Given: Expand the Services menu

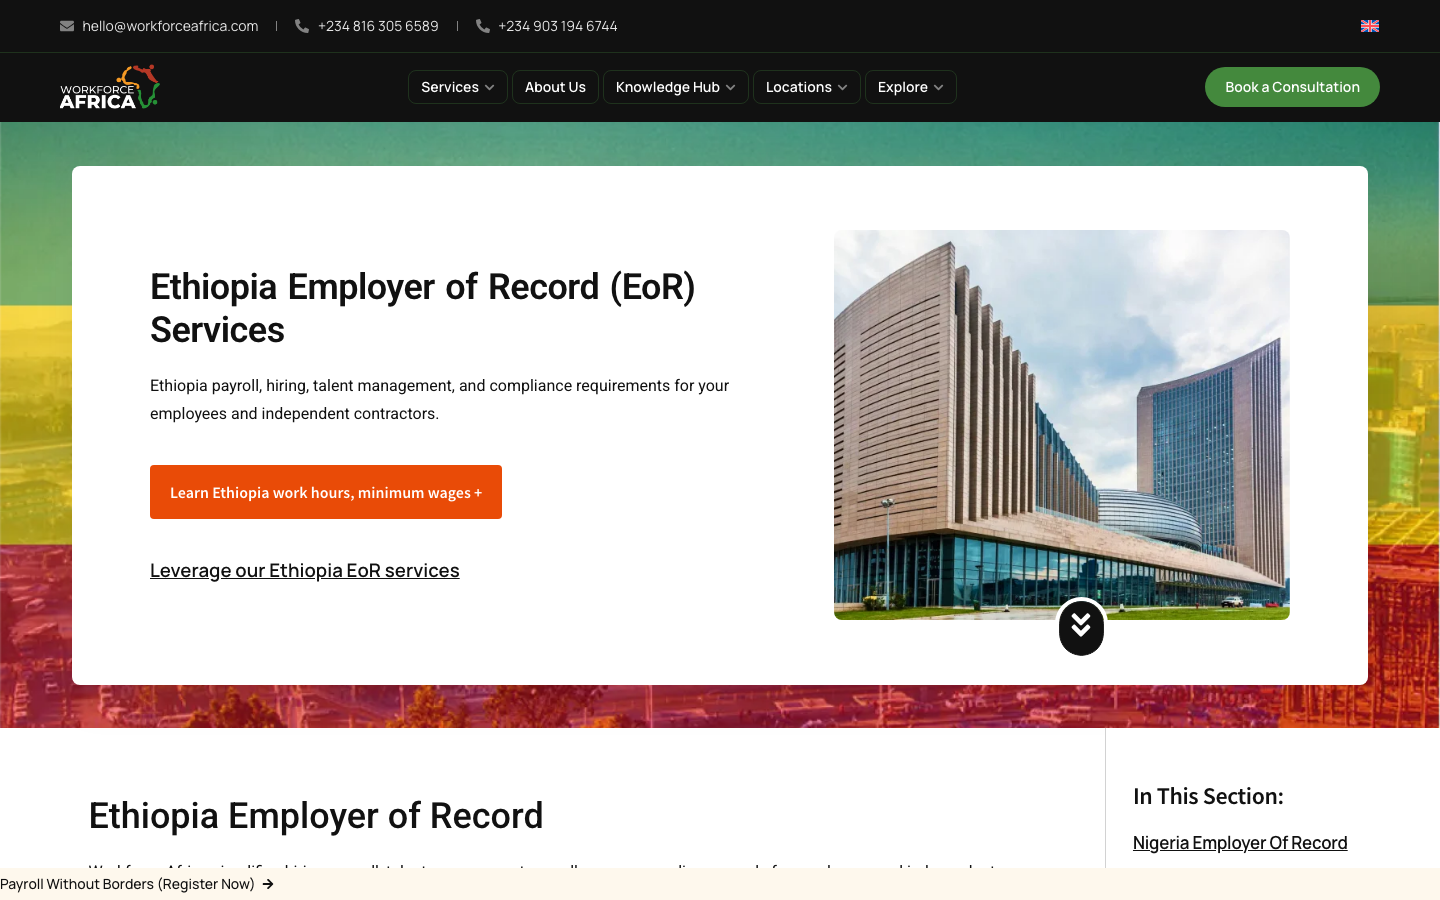Looking at the screenshot, I should 458,87.
